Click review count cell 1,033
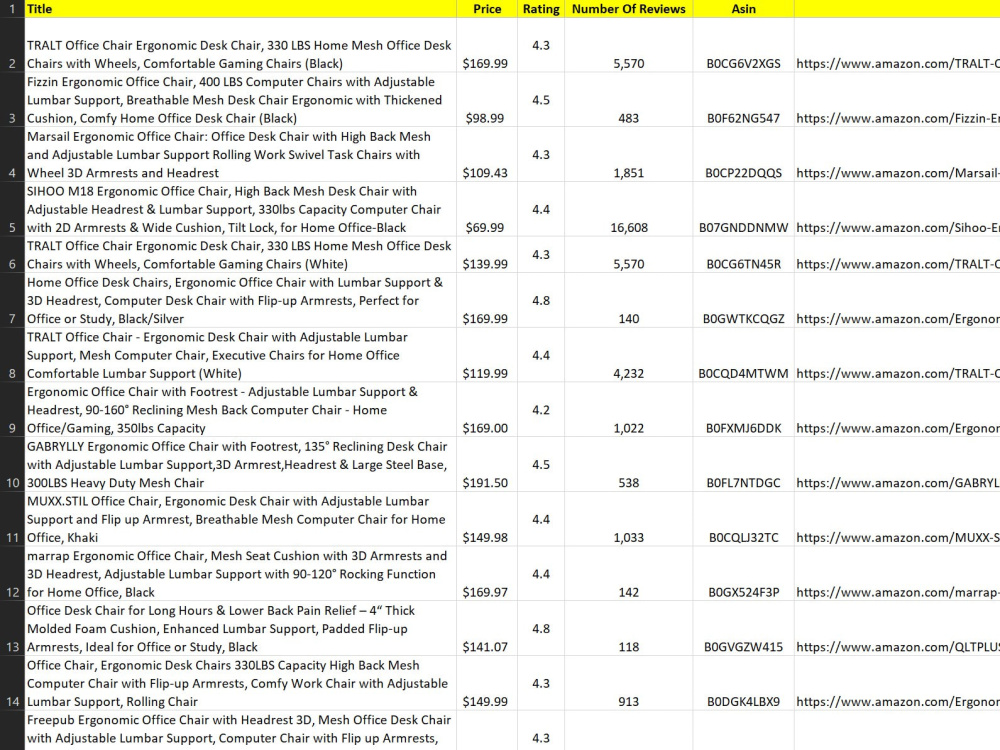 point(628,519)
